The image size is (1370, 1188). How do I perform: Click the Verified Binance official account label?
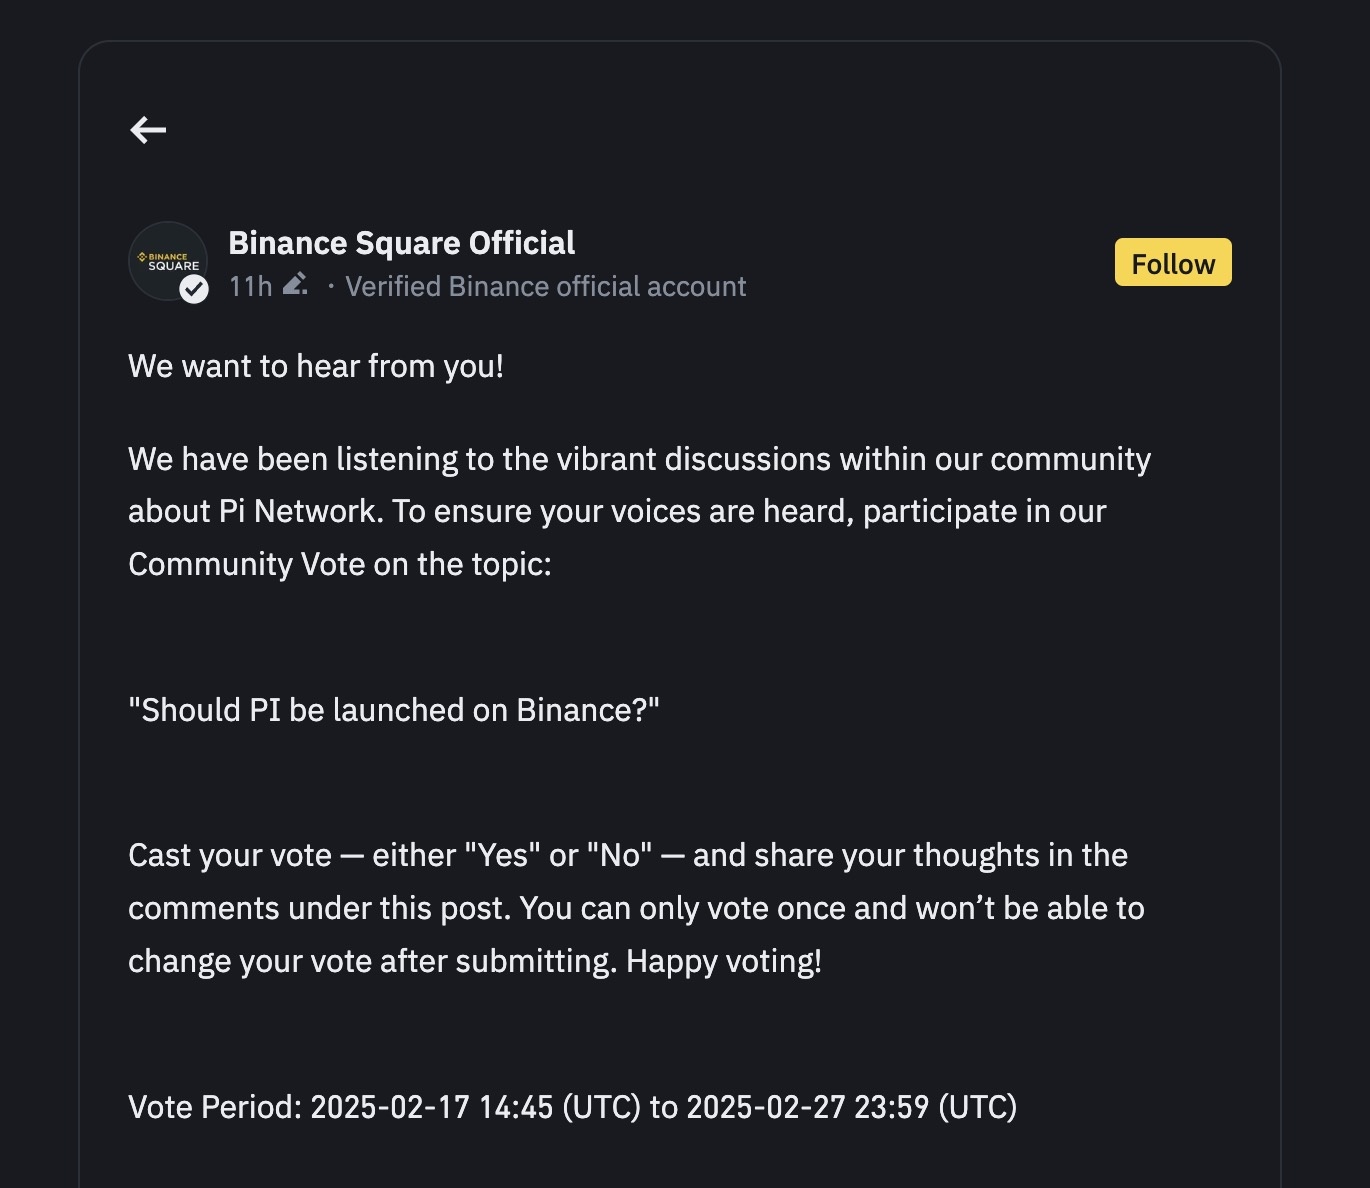pyautogui.click(x=545, y=287)
